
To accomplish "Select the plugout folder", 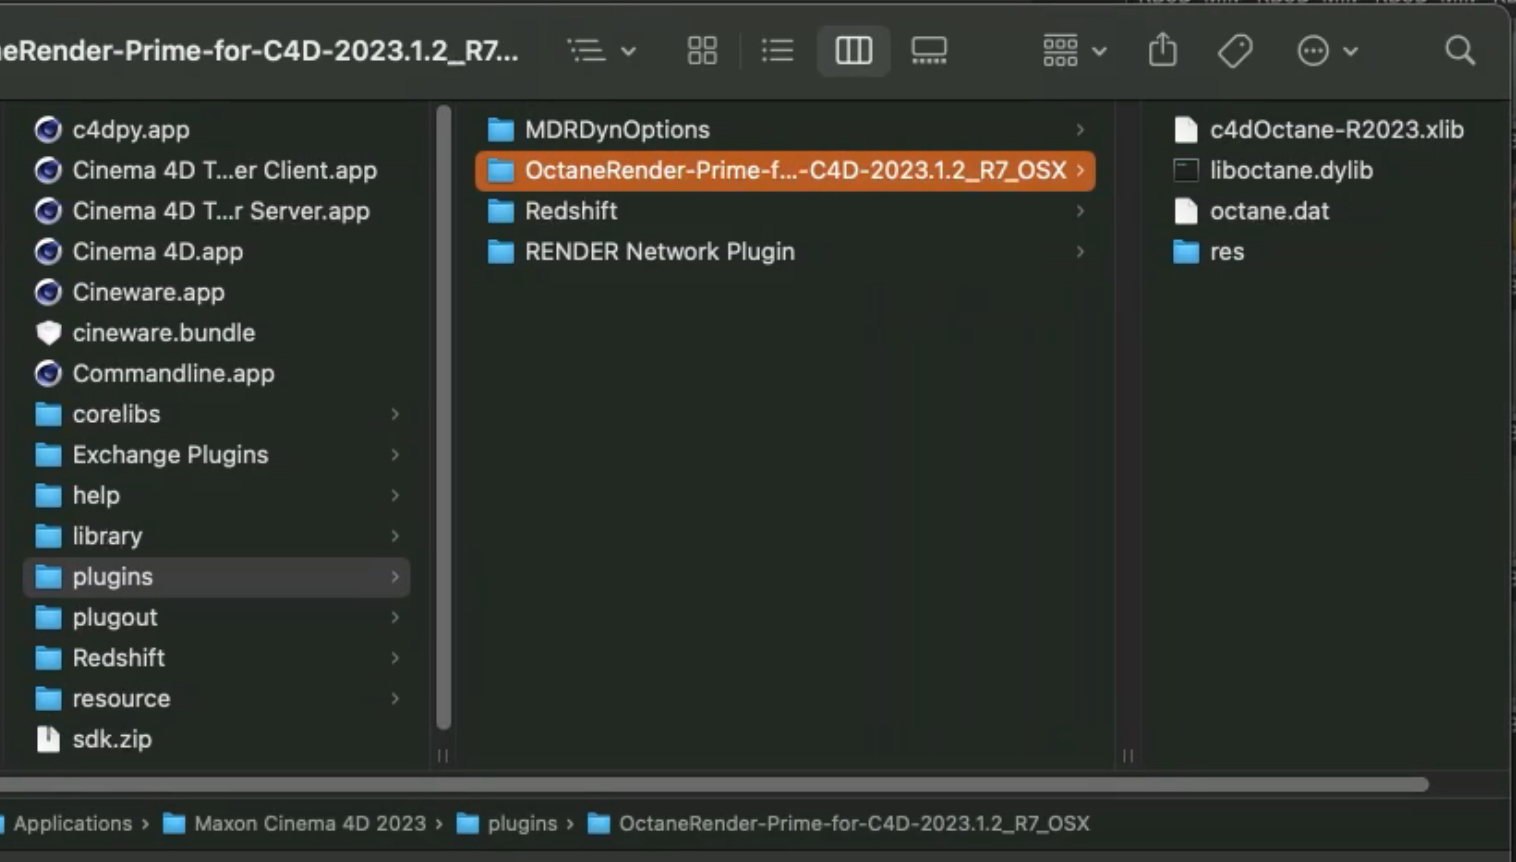I will (x=217, y=617).
